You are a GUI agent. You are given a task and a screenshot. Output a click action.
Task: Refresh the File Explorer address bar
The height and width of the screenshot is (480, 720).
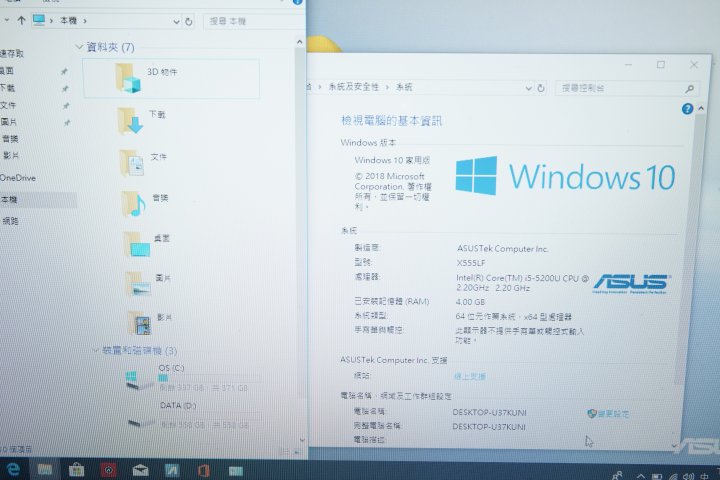tap(188, 22)
